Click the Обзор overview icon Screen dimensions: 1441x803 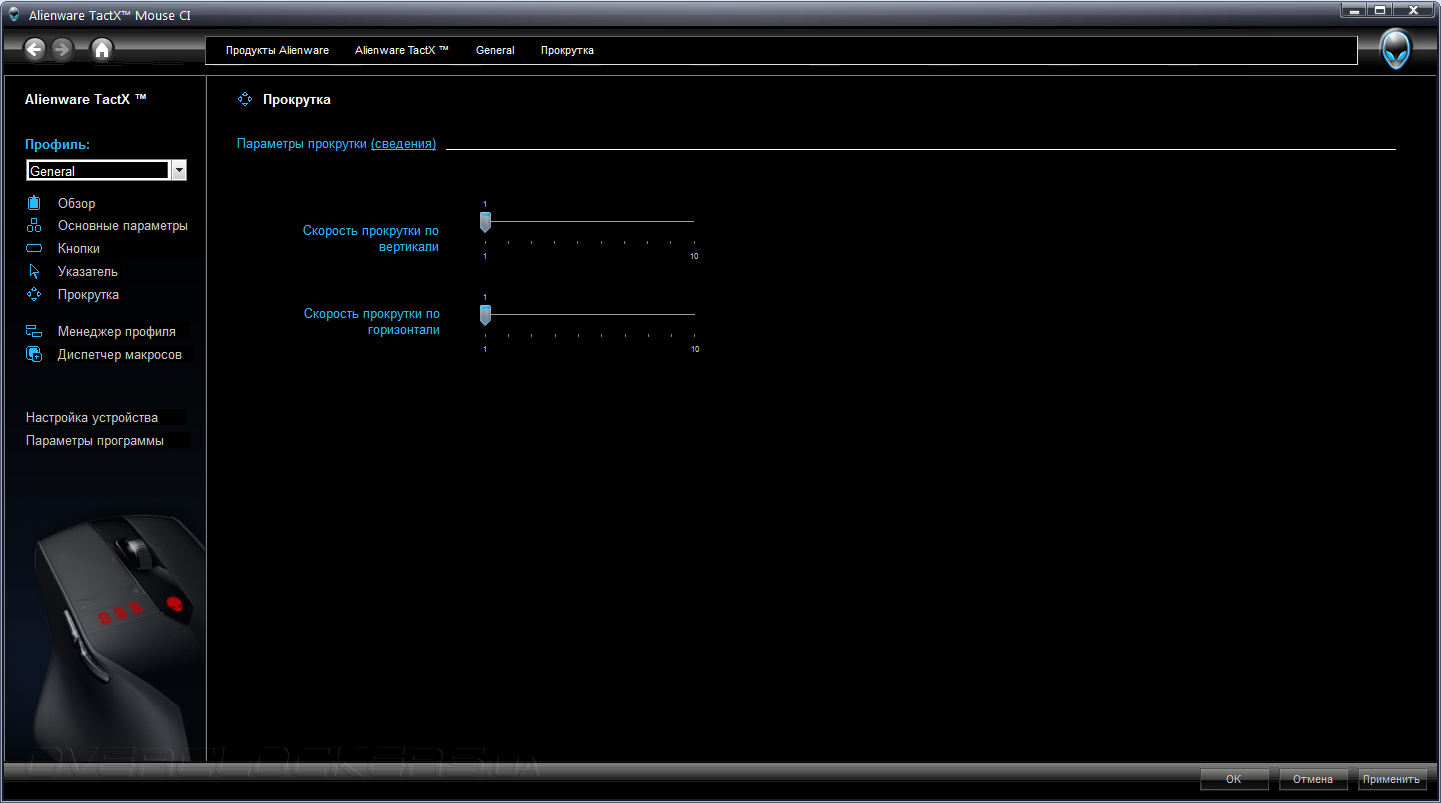(34, 203)
